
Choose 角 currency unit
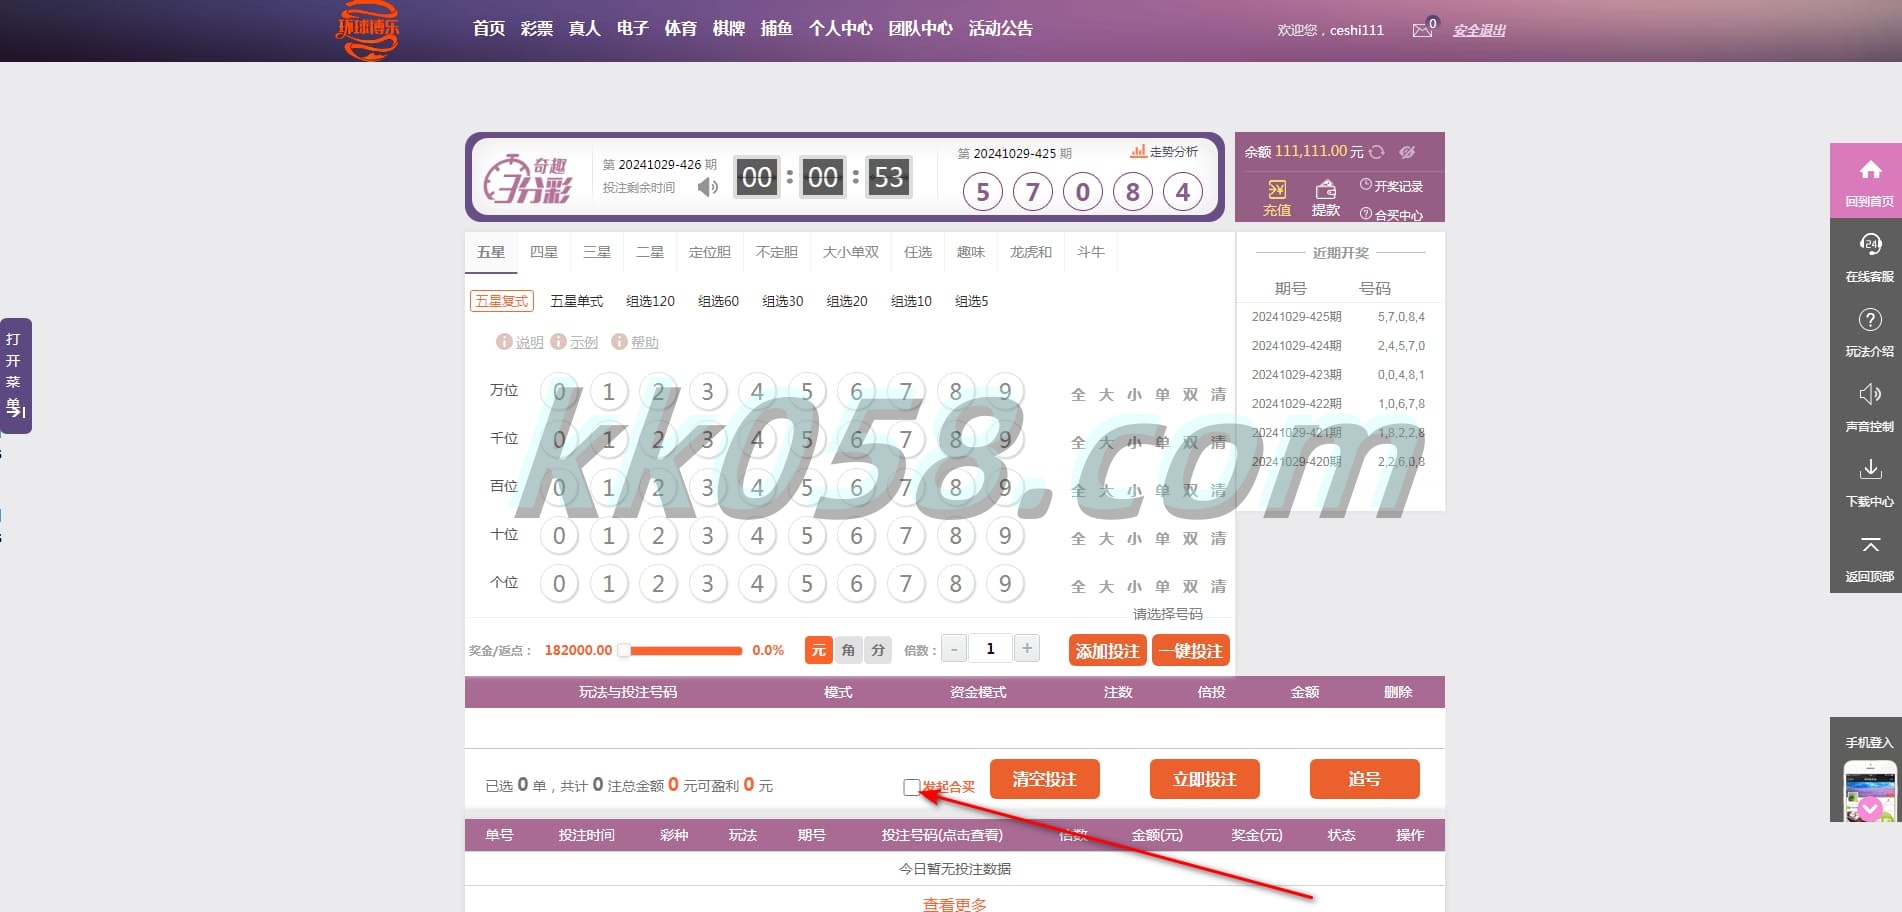(x=848, y=650)
